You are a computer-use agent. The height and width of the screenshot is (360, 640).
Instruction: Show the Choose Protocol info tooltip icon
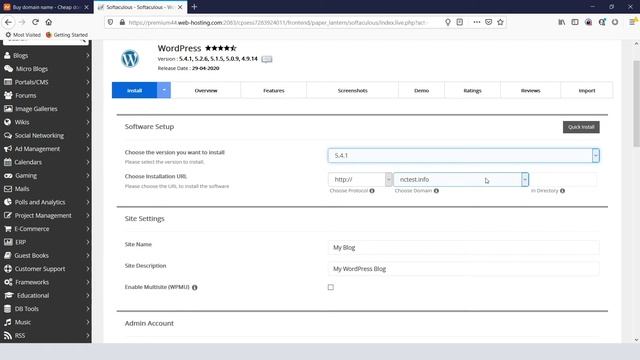(x=372, y=191)
